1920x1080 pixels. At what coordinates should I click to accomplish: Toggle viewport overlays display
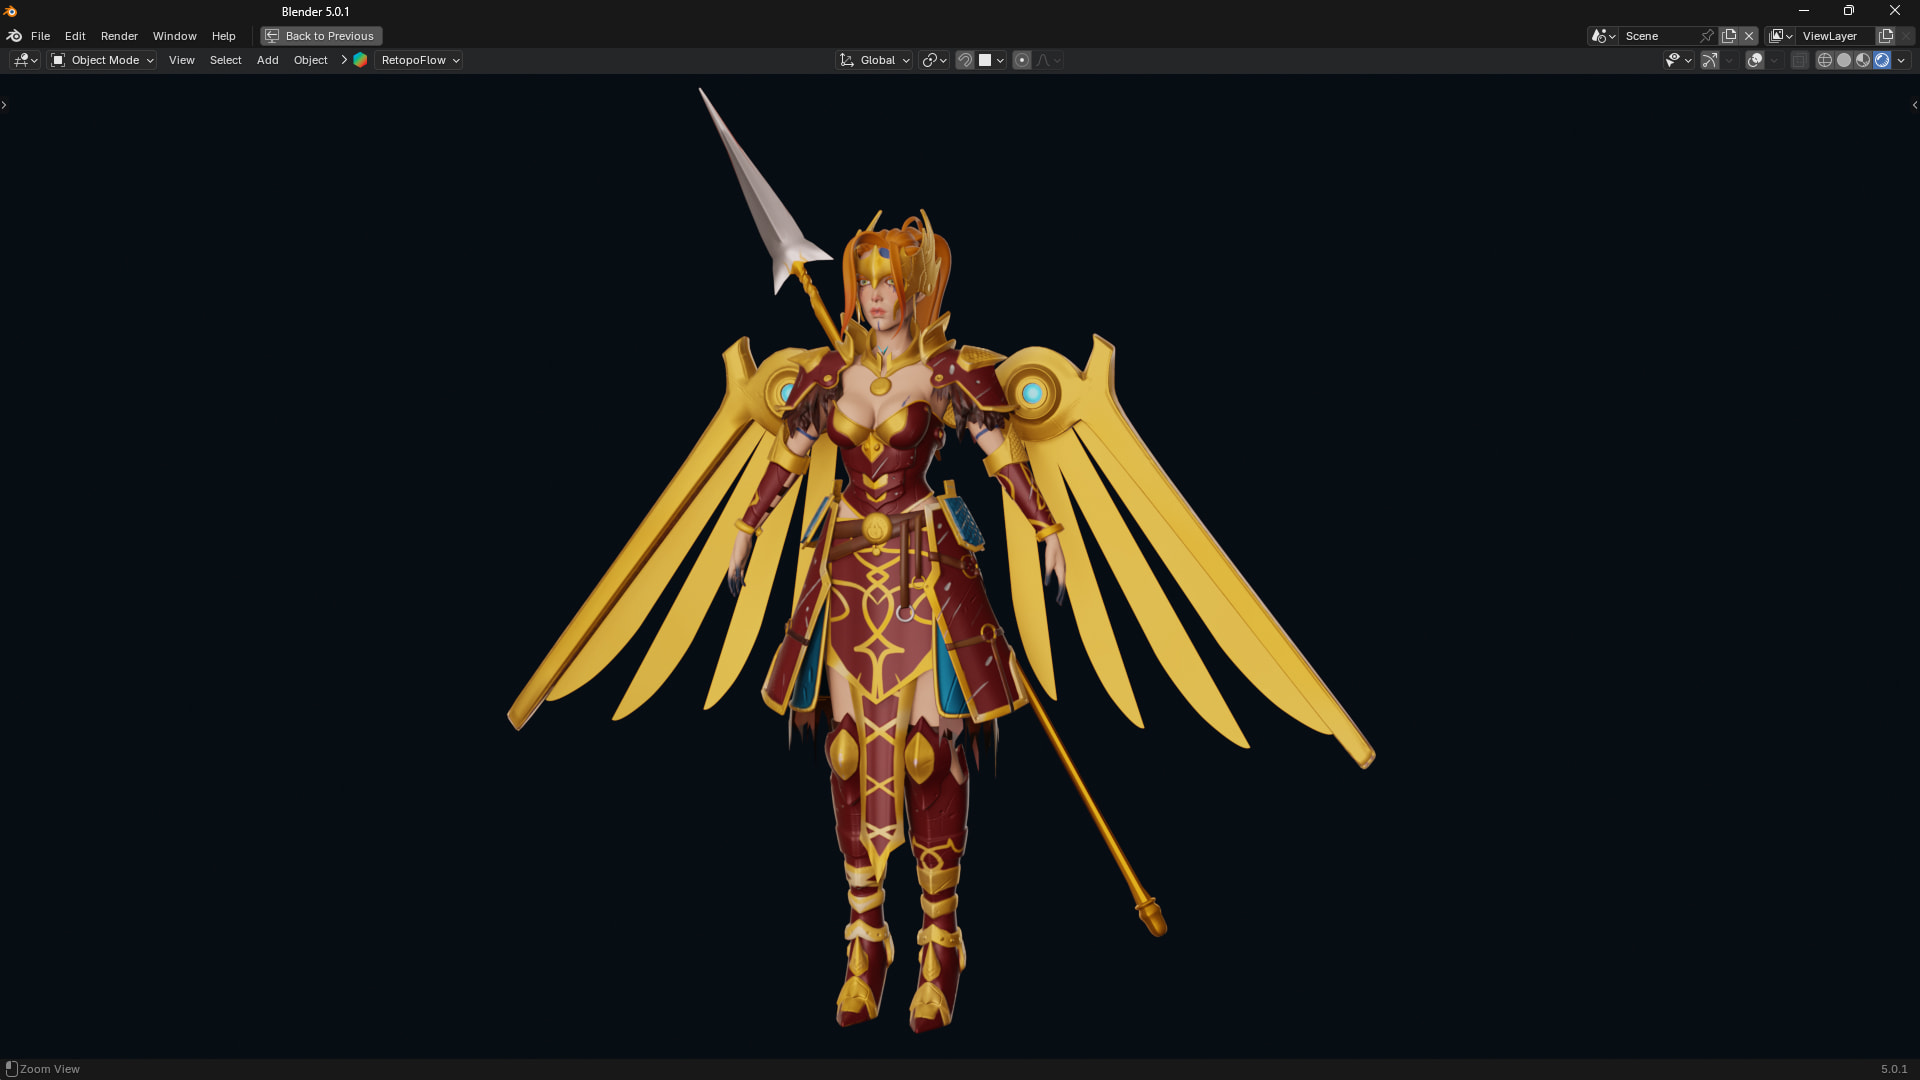coord(1755,60)
